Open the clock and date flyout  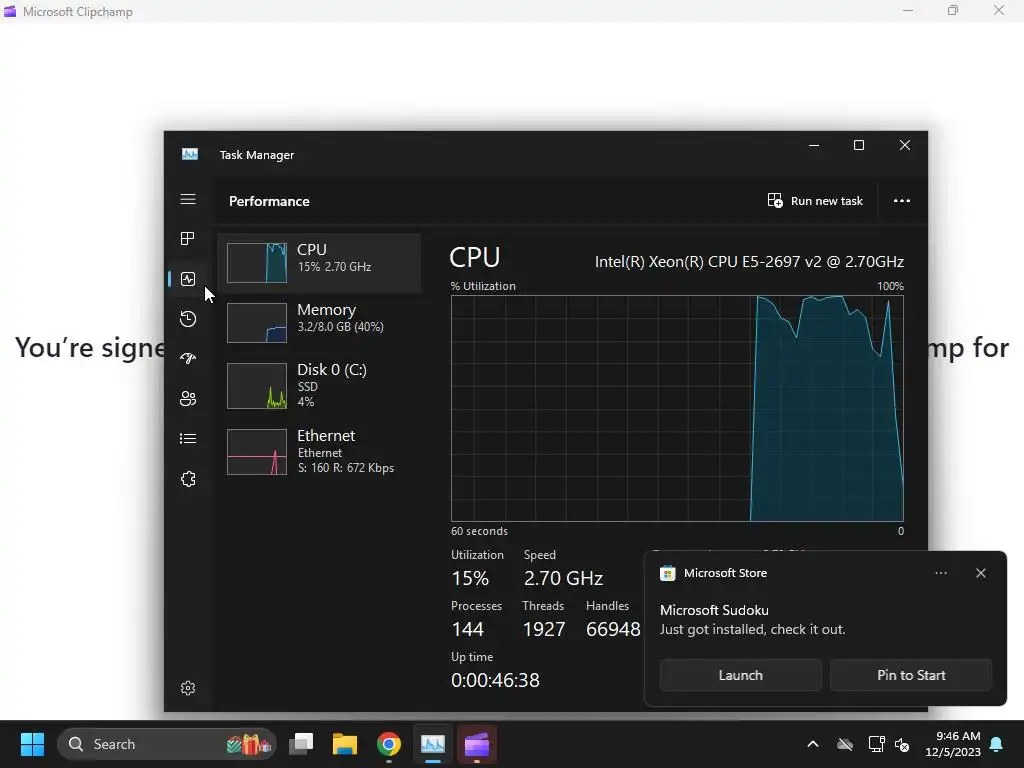point(953,744)
